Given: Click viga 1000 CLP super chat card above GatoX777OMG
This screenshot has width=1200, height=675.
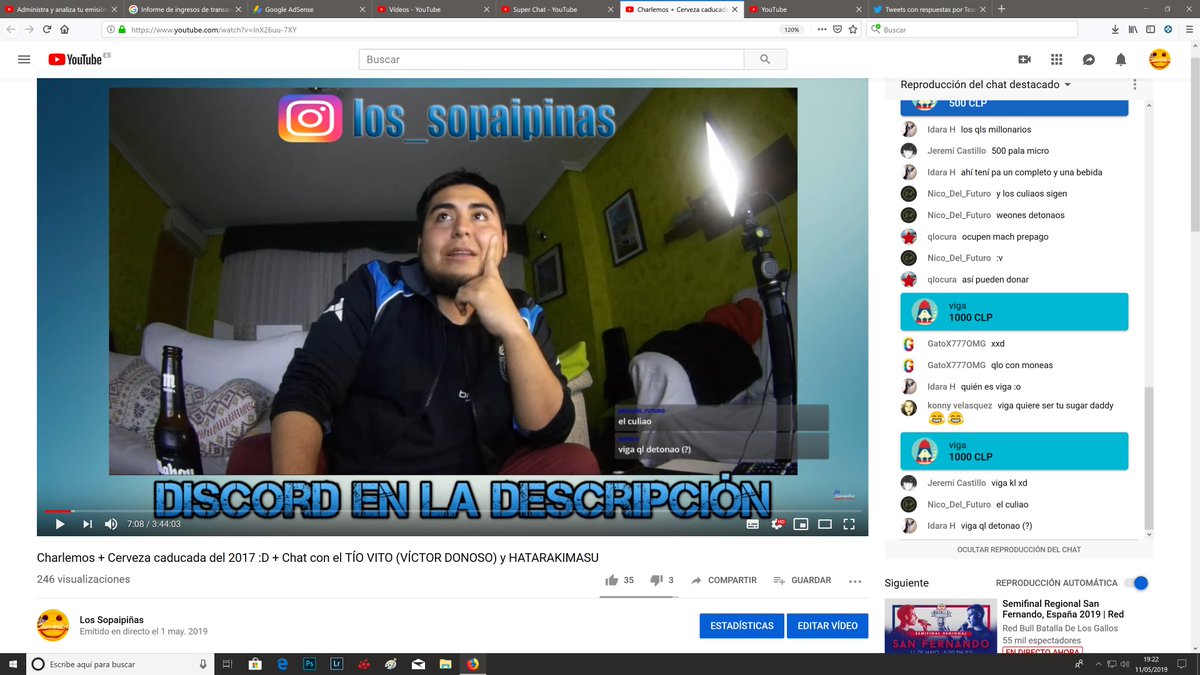Looking at the screenshot, I should [x=1014, y=311].
